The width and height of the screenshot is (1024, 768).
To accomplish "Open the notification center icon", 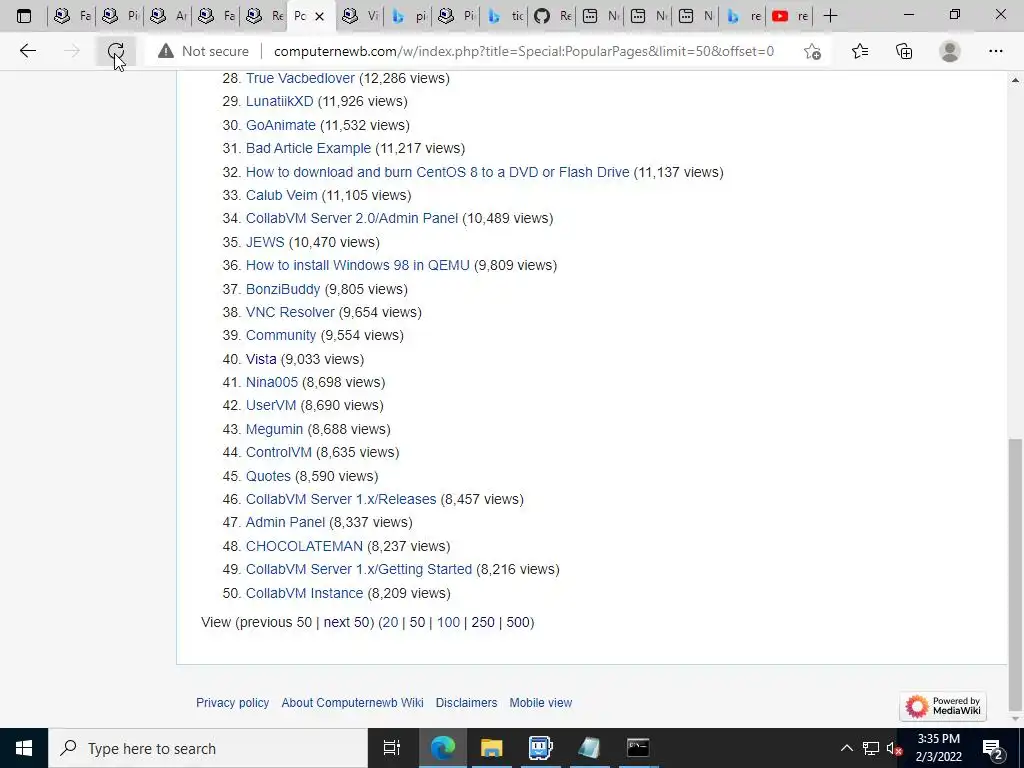I will (993, 748).
